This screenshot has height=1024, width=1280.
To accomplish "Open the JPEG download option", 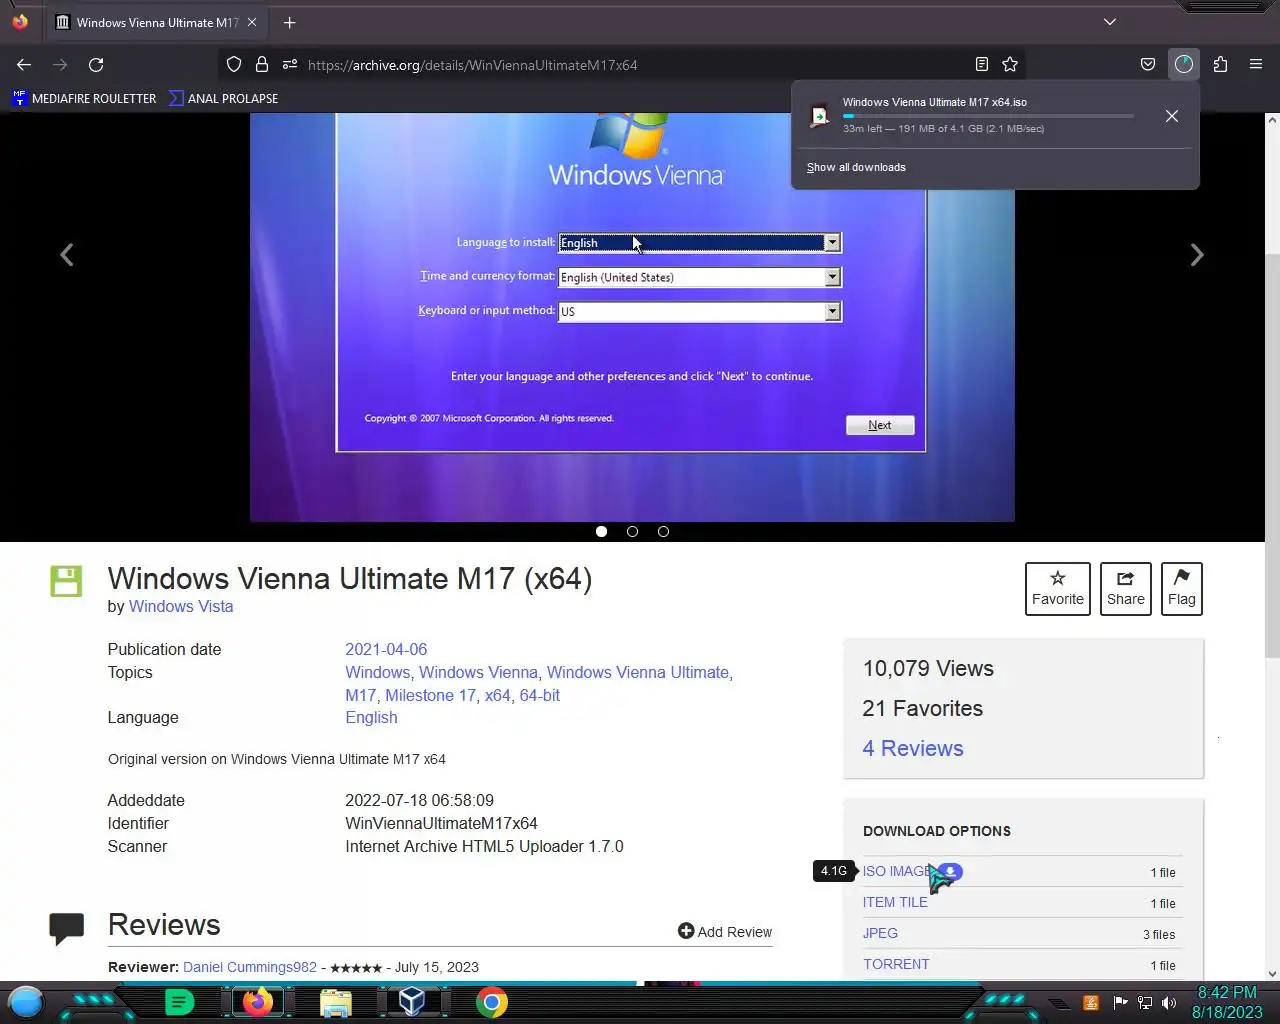I will click(880, 933).
